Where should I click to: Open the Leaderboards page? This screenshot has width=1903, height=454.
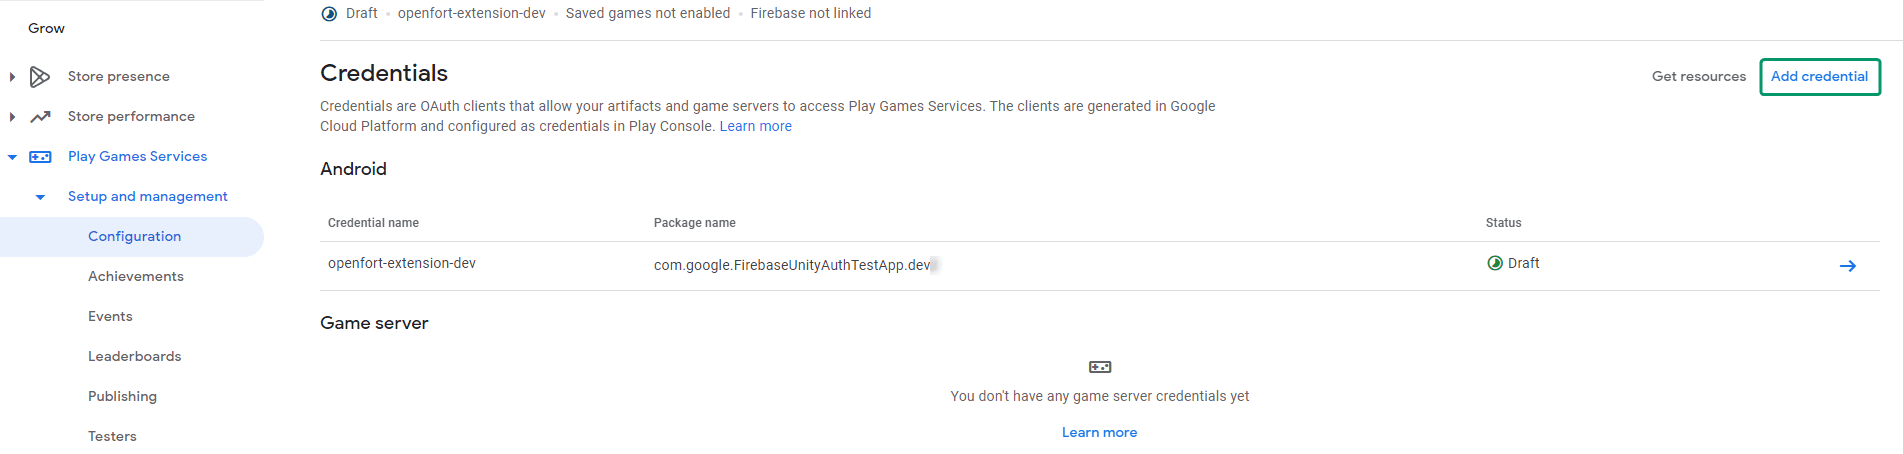pos(135,357)
